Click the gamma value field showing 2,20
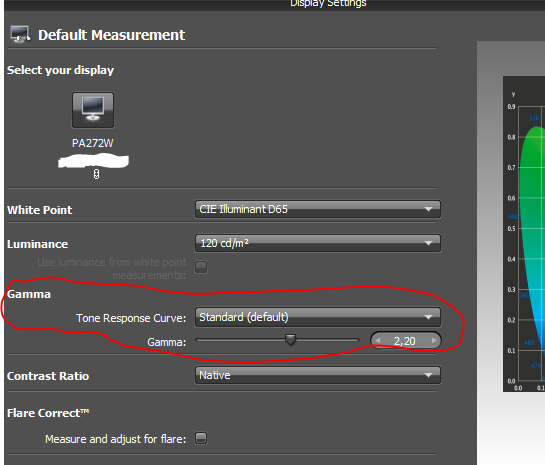Image resolution: width=545 pixels, height=465 pixels. click(406, 341)
